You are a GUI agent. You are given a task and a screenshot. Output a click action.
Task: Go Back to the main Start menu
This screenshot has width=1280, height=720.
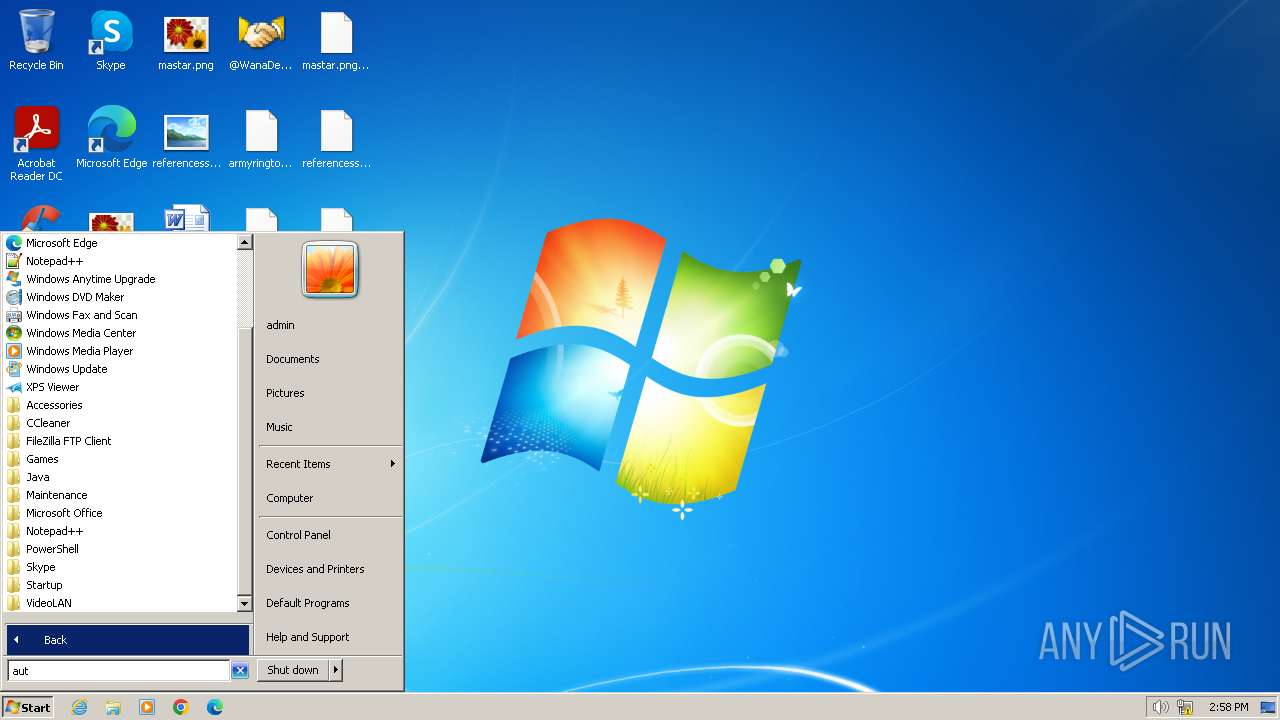(x=127, y=640)
